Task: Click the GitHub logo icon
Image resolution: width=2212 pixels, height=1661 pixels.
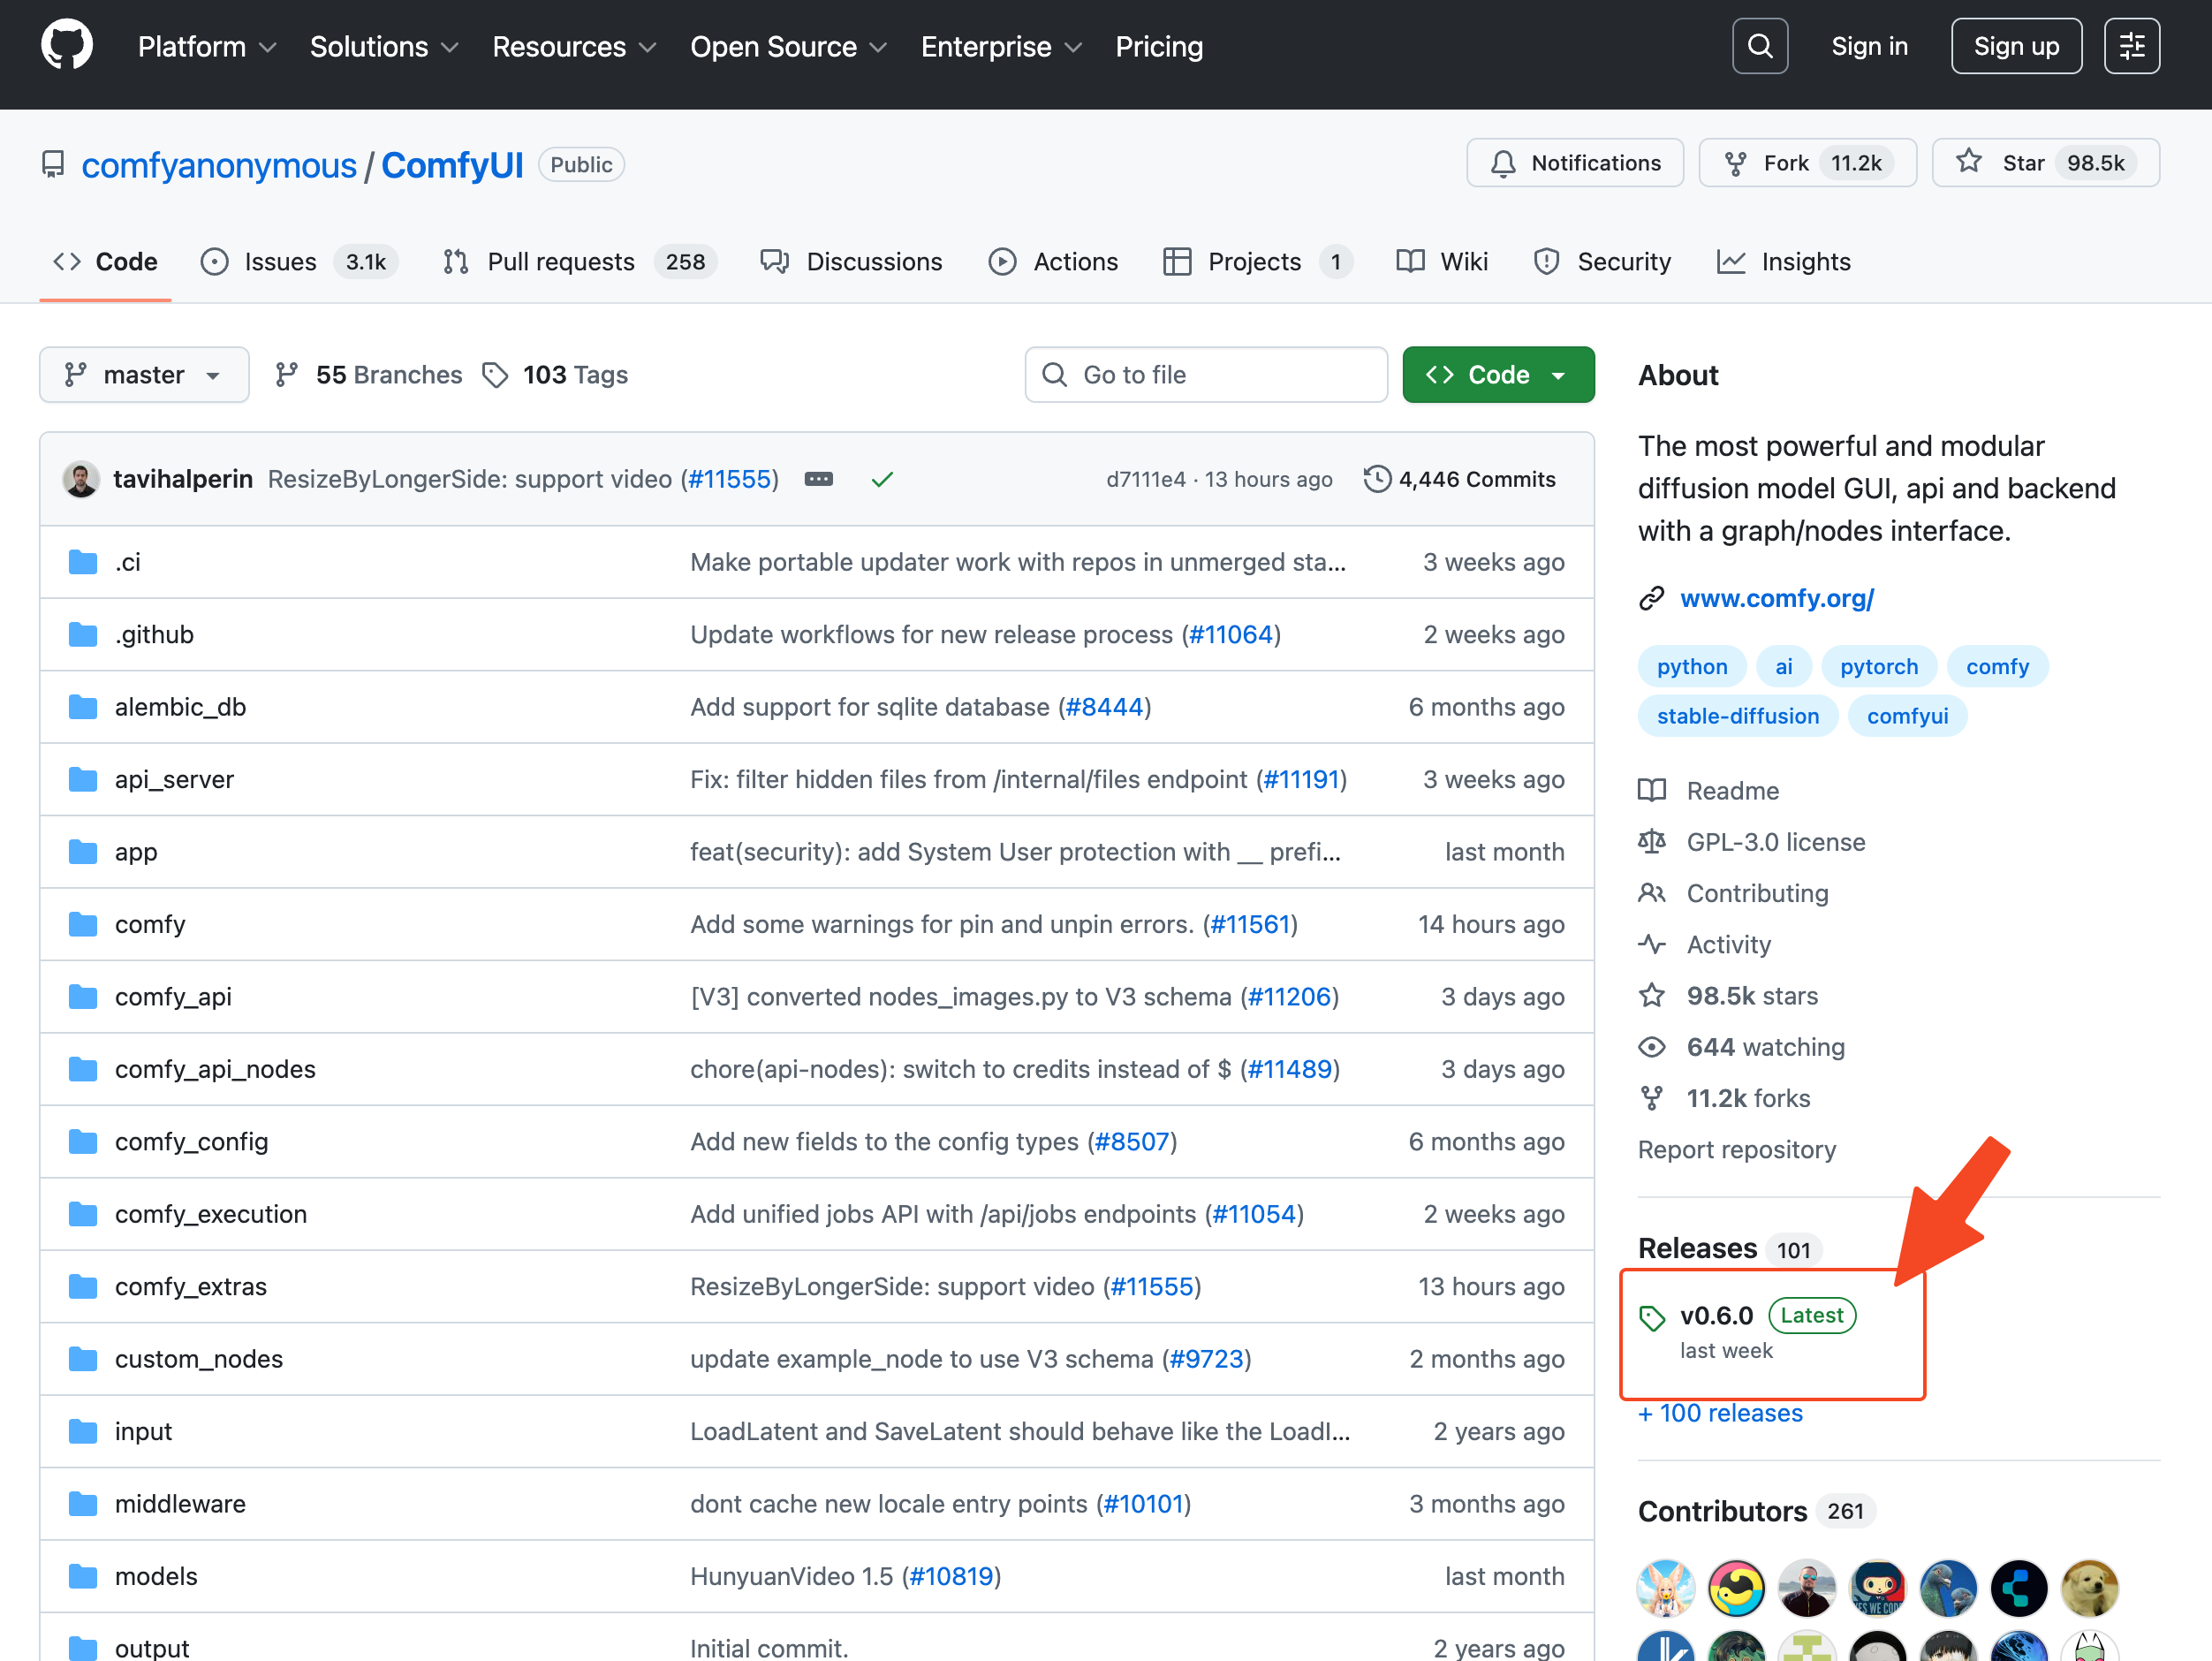Action: (67, 46)
